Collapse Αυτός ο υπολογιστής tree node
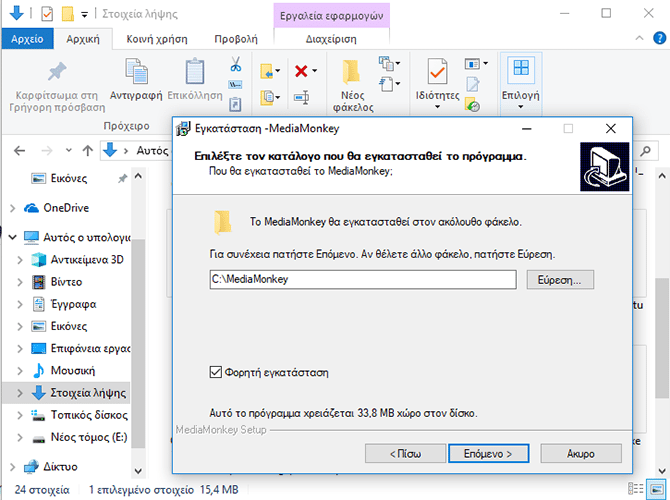Screen dimensions: 670x500 click(x=12, y=237)
